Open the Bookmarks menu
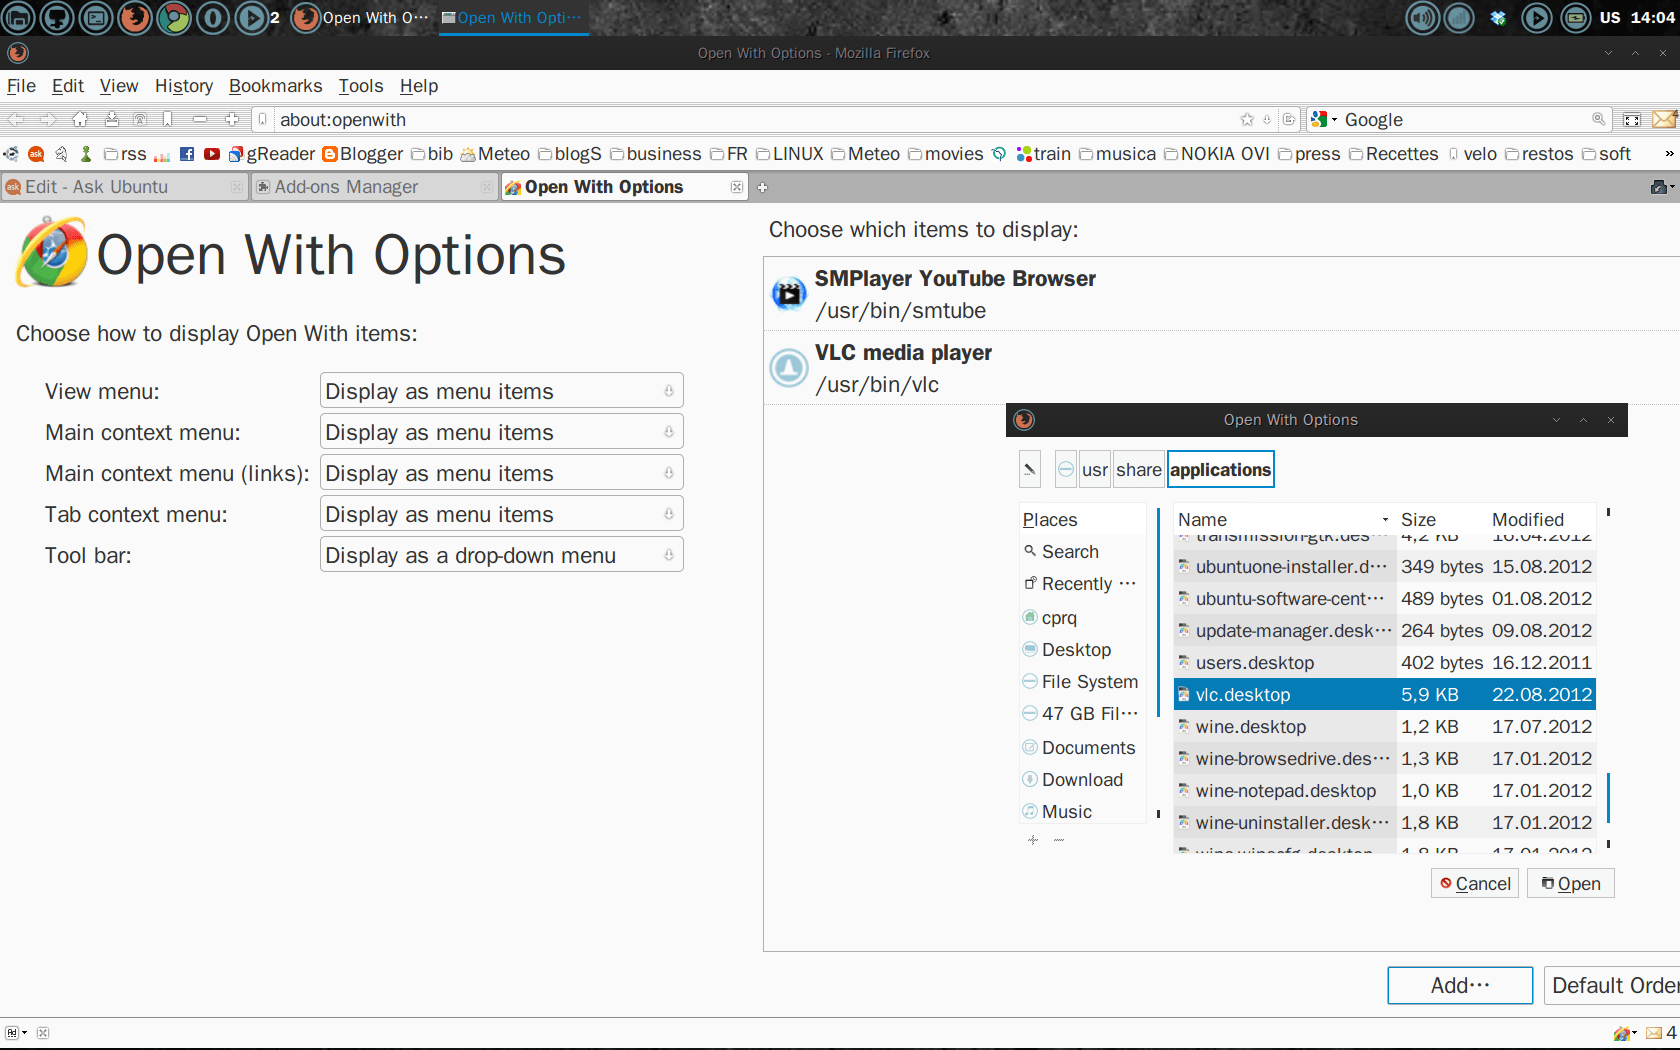This screenshot has width=1680, height=1050. click(x=276, y=86)
